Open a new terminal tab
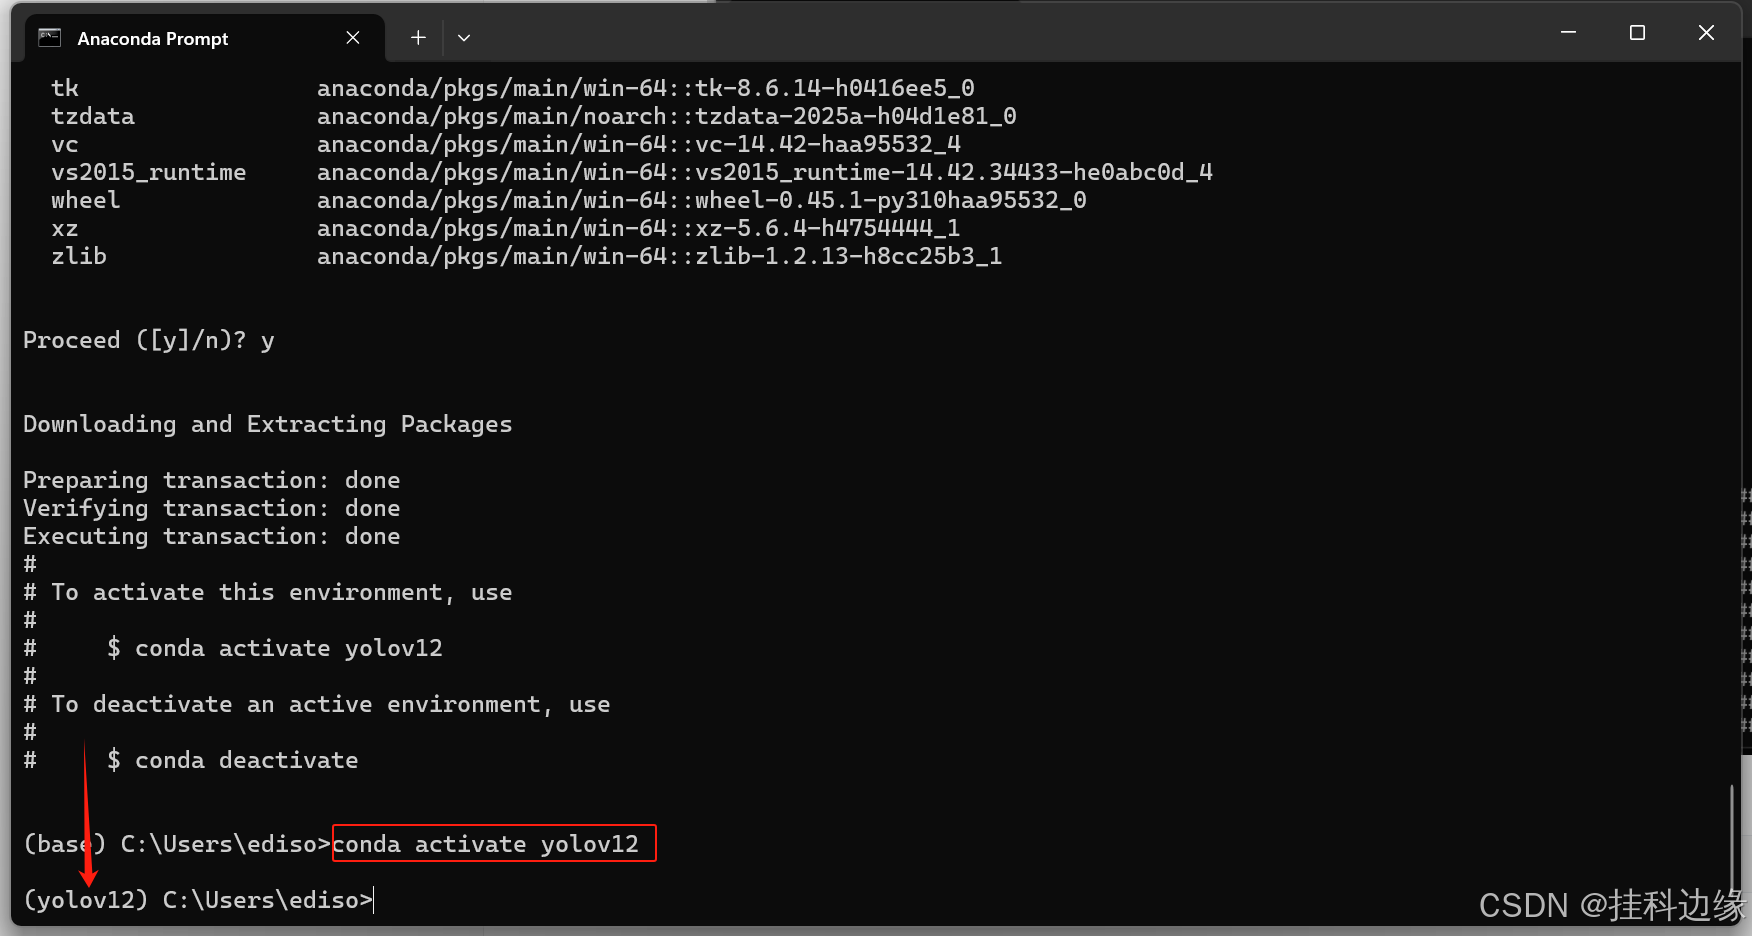Image resolution: width=1752 pixels, height=936 pixels. point(418,38)
